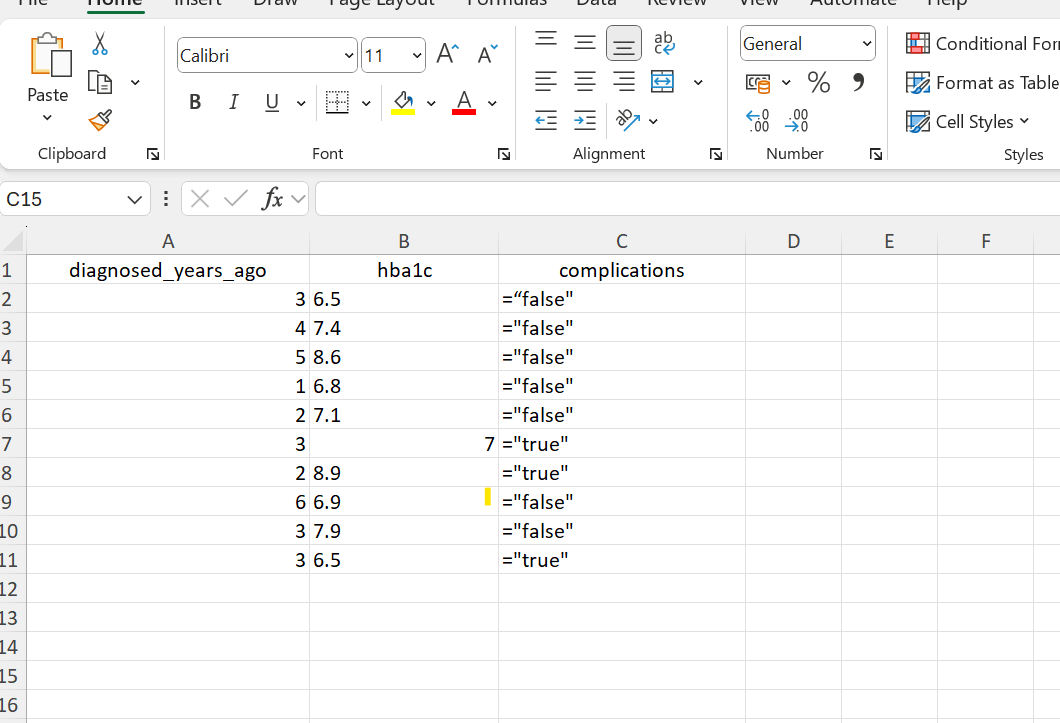Open Copy options dropdown arrow

135,83
